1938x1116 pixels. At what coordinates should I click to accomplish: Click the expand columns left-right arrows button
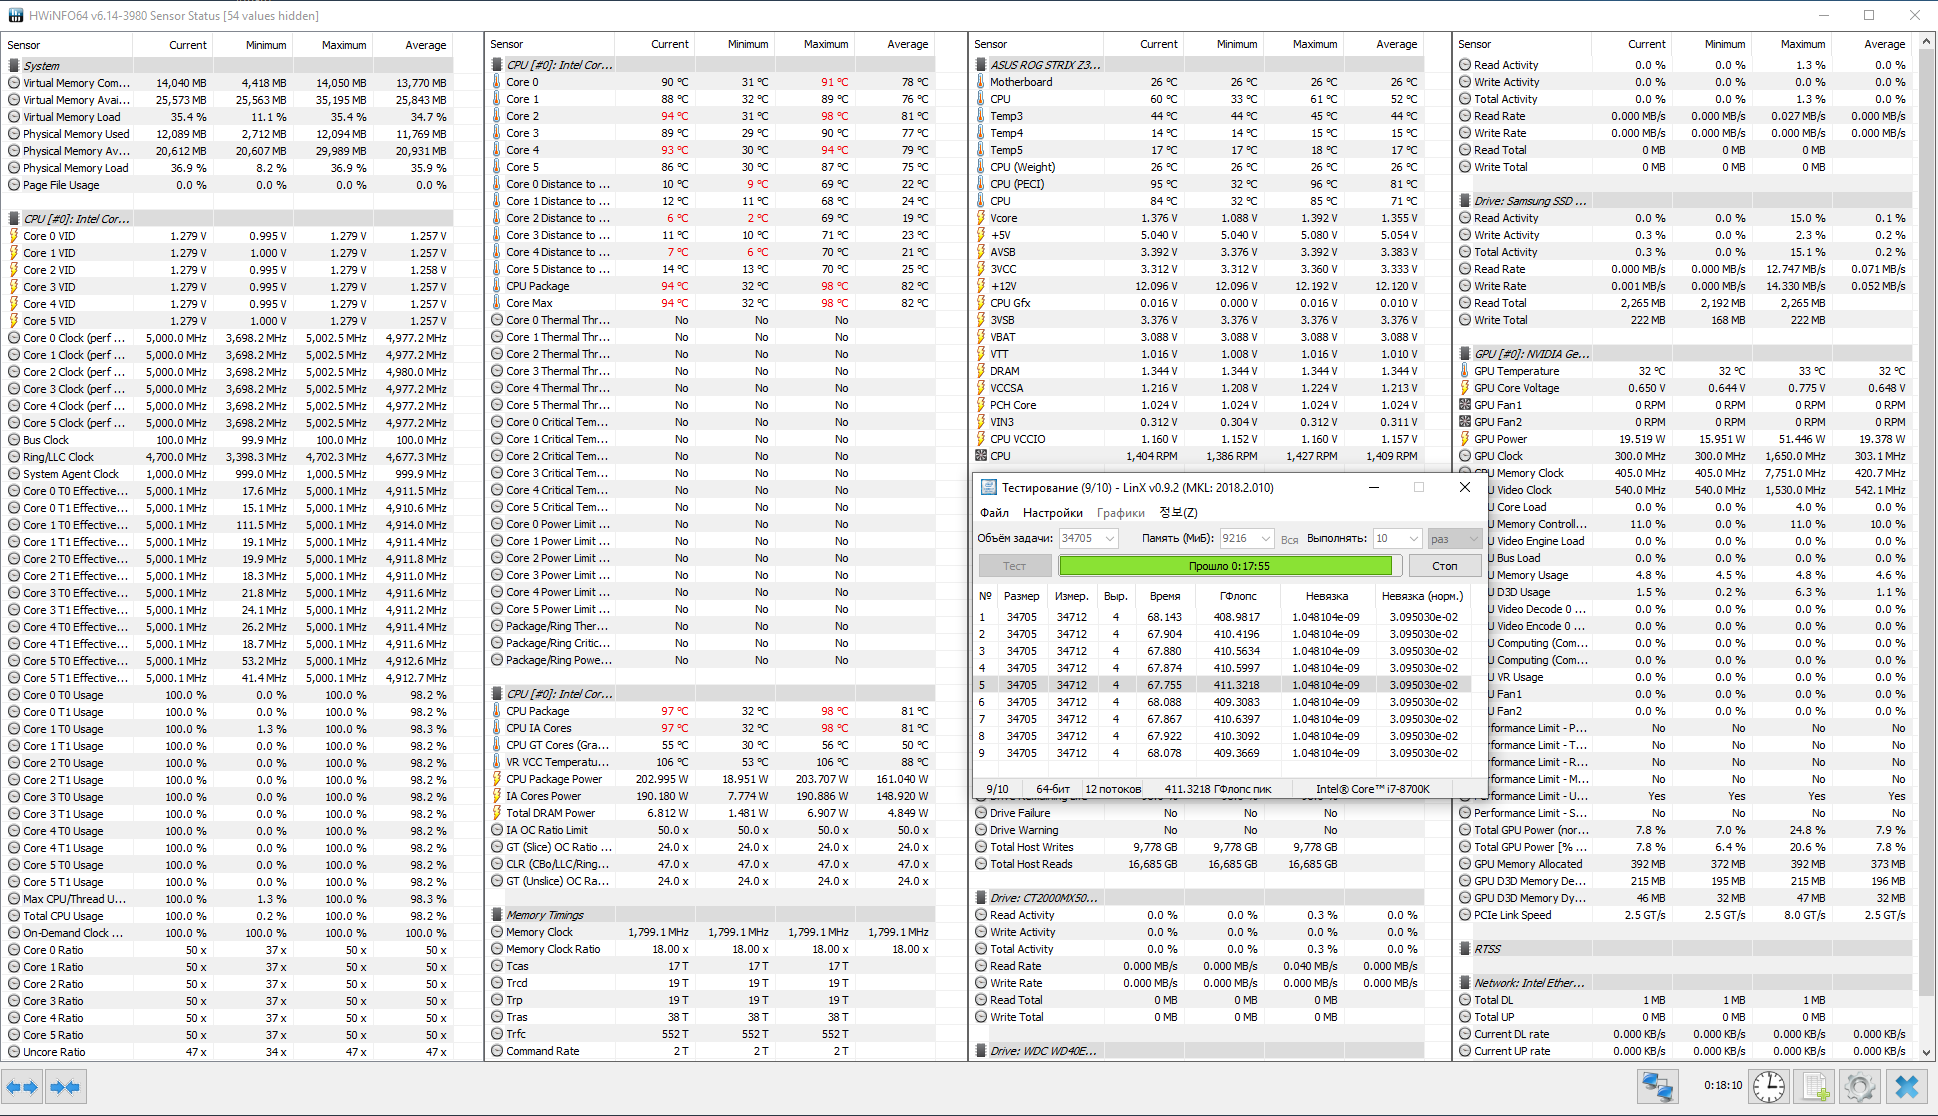click(x=22, y=1087)
